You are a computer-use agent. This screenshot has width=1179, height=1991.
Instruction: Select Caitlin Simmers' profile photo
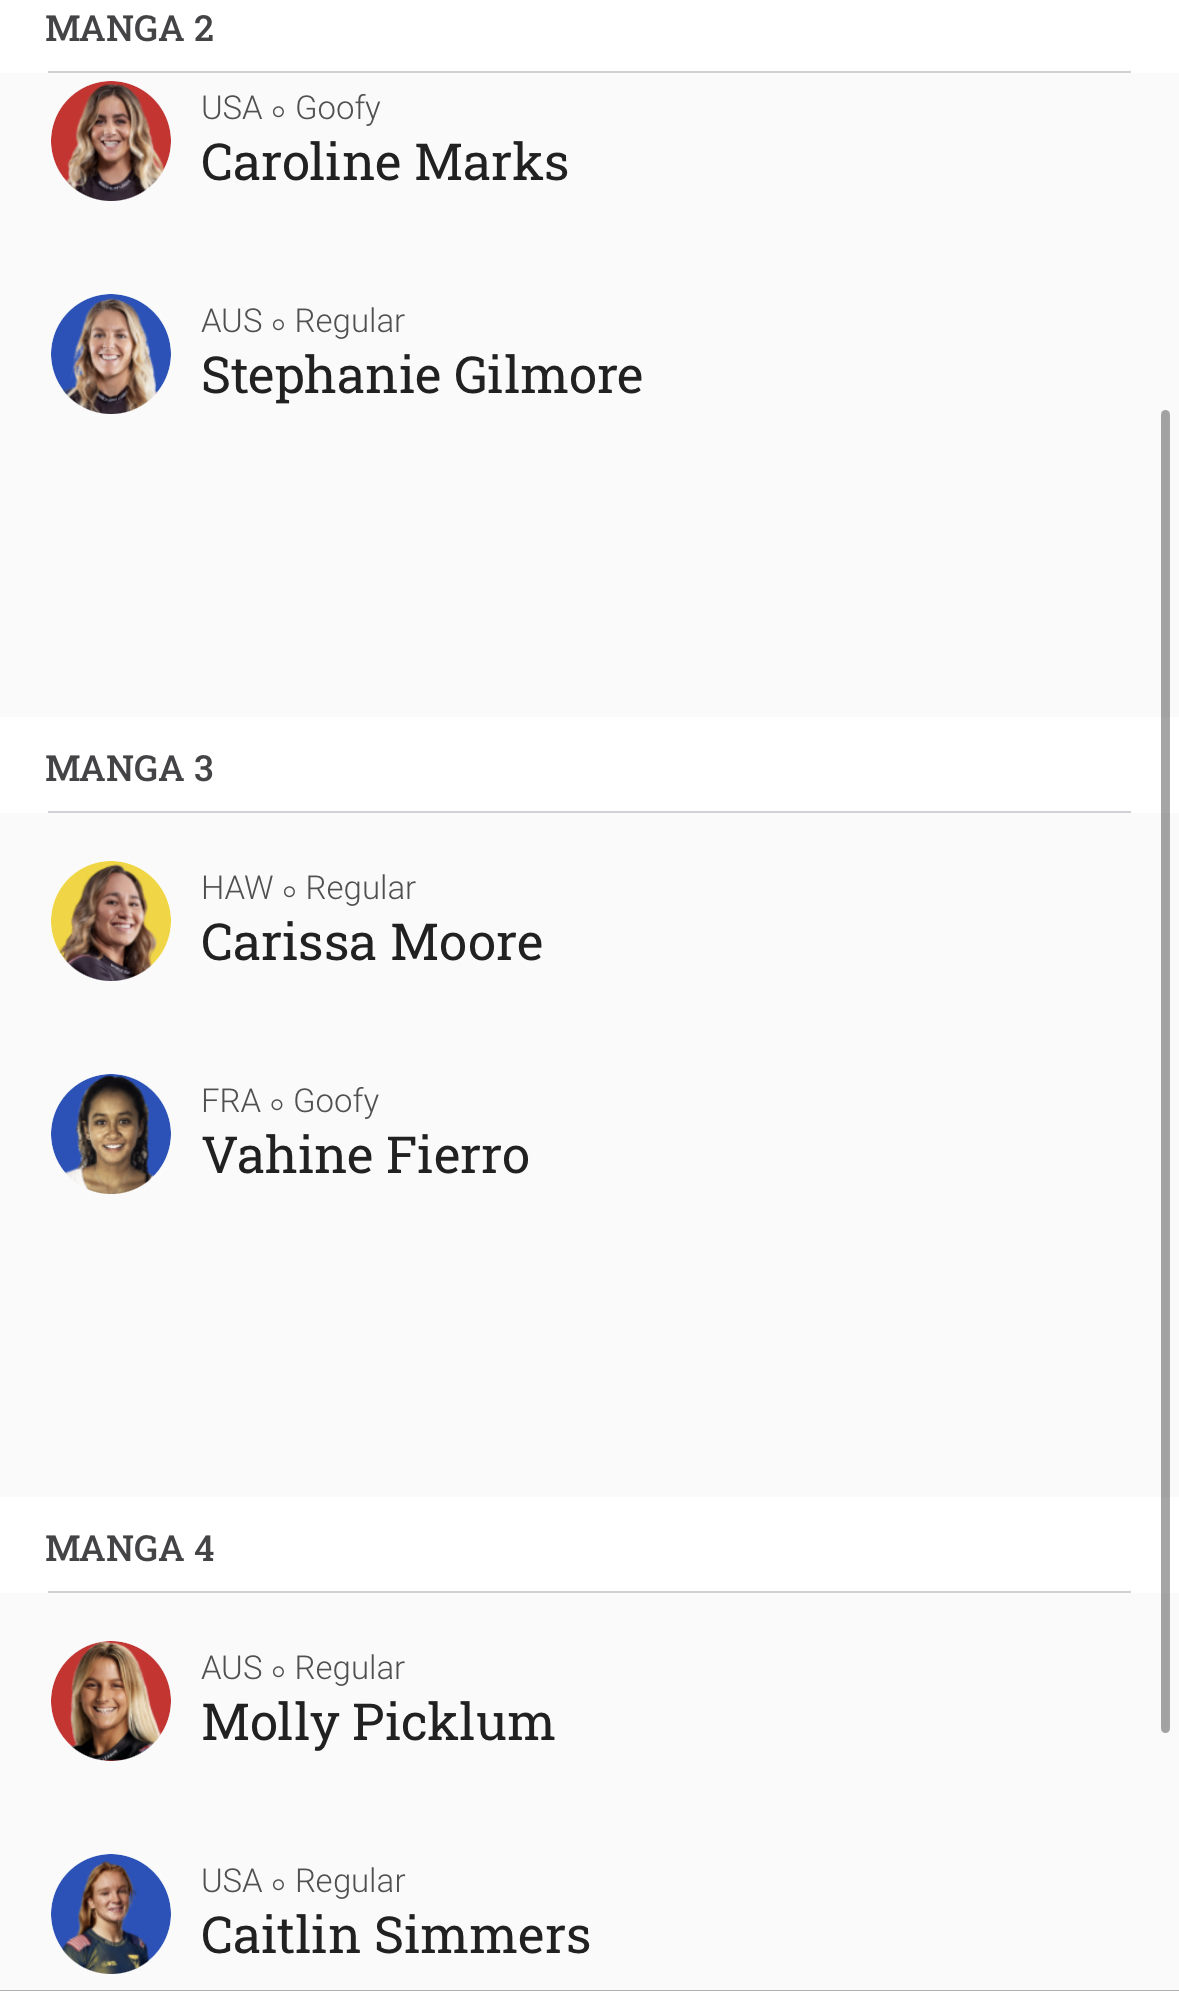(x=111, y=1914)
